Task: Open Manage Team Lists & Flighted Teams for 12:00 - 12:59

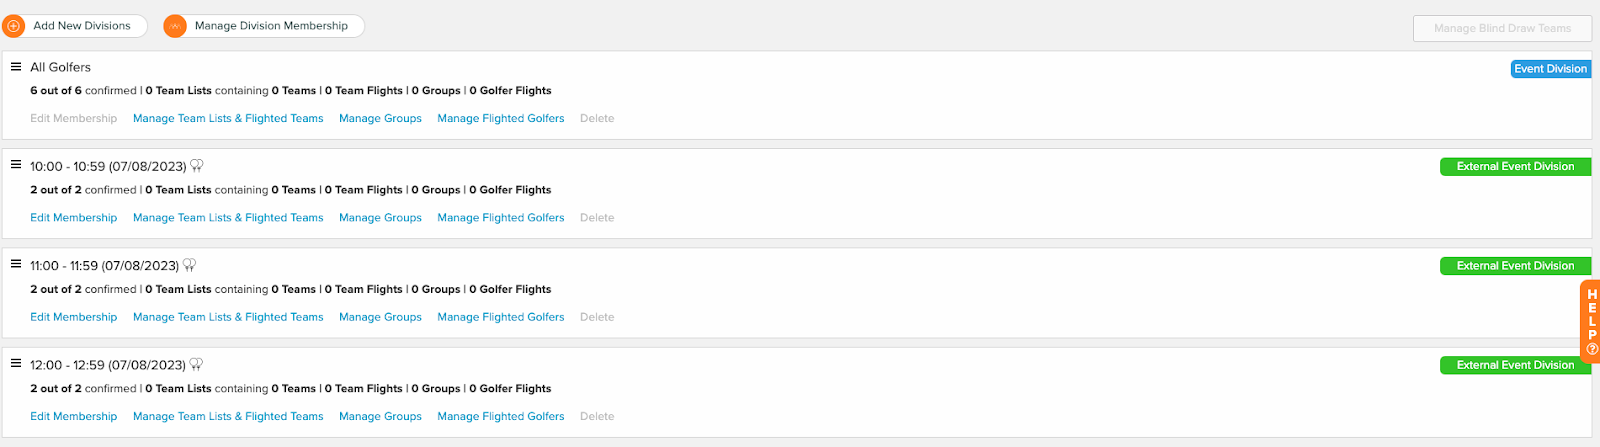Action: [x=228, y=416]
